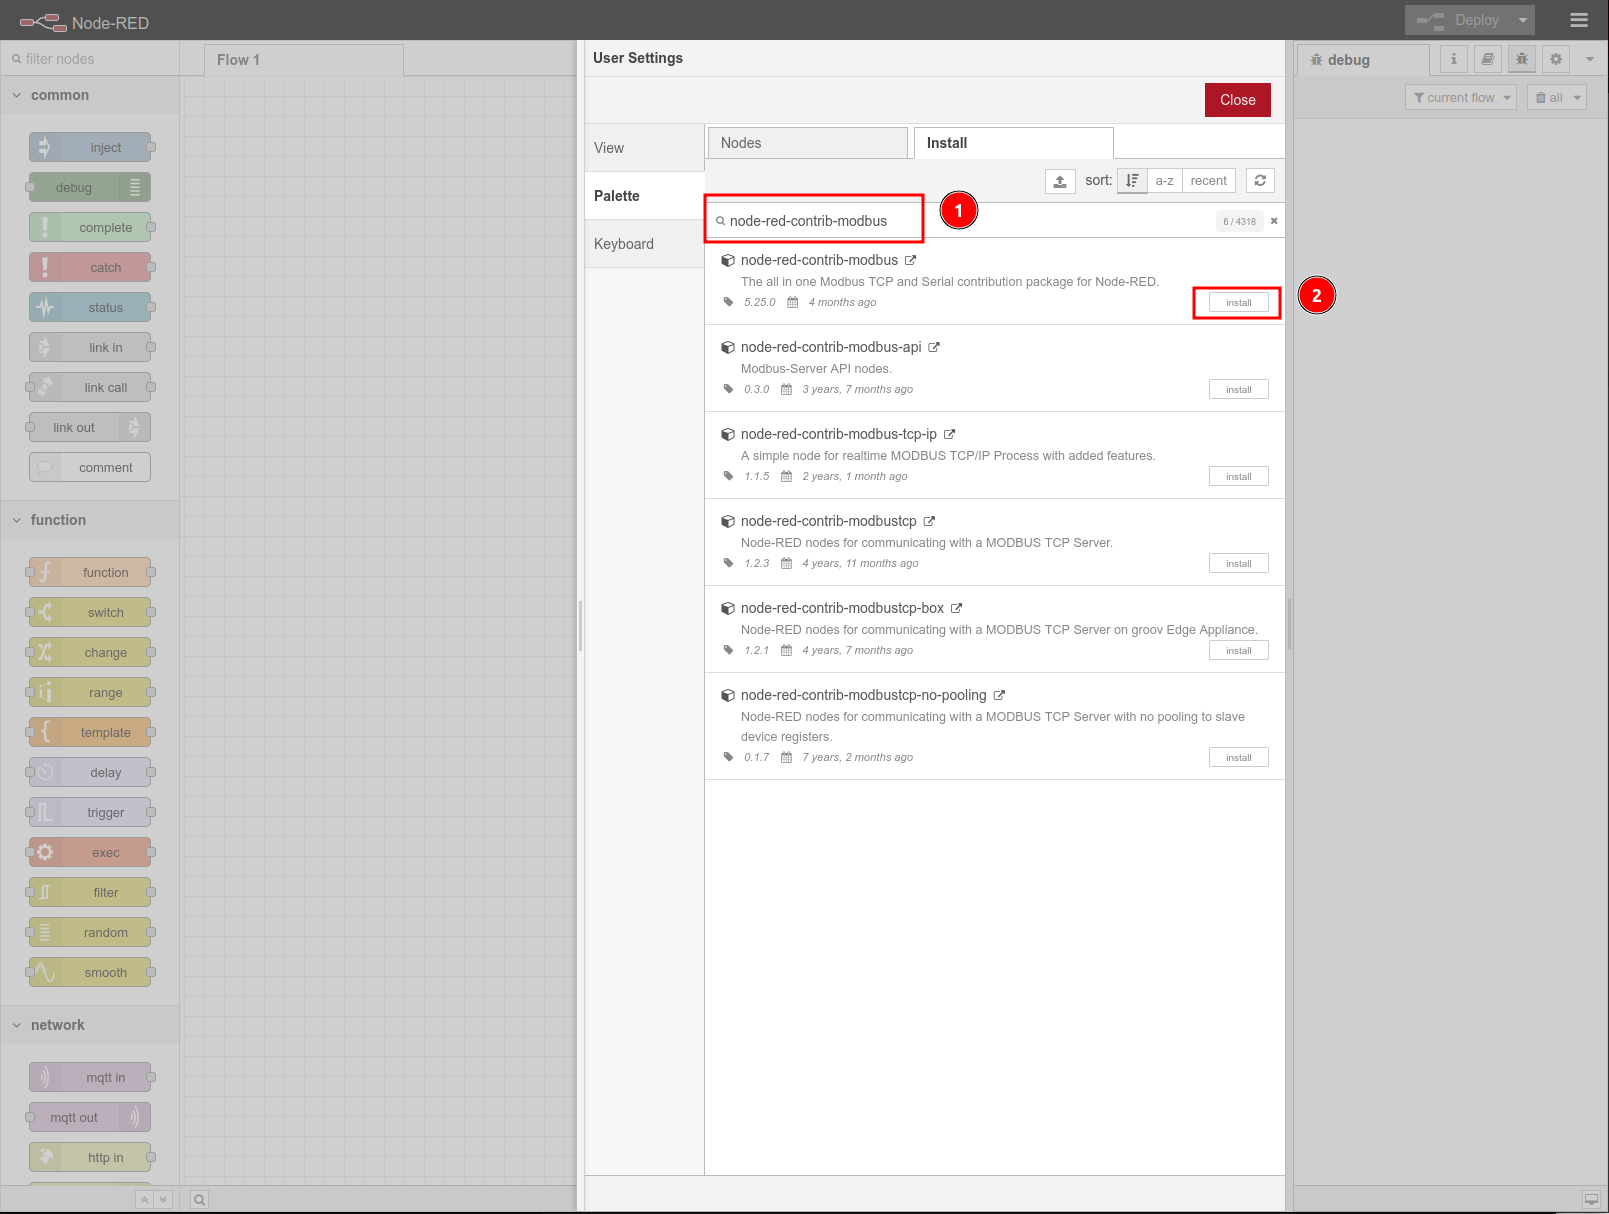Select the exec node
Viewport: 1609px width, 1214px height.
[90, 852]
